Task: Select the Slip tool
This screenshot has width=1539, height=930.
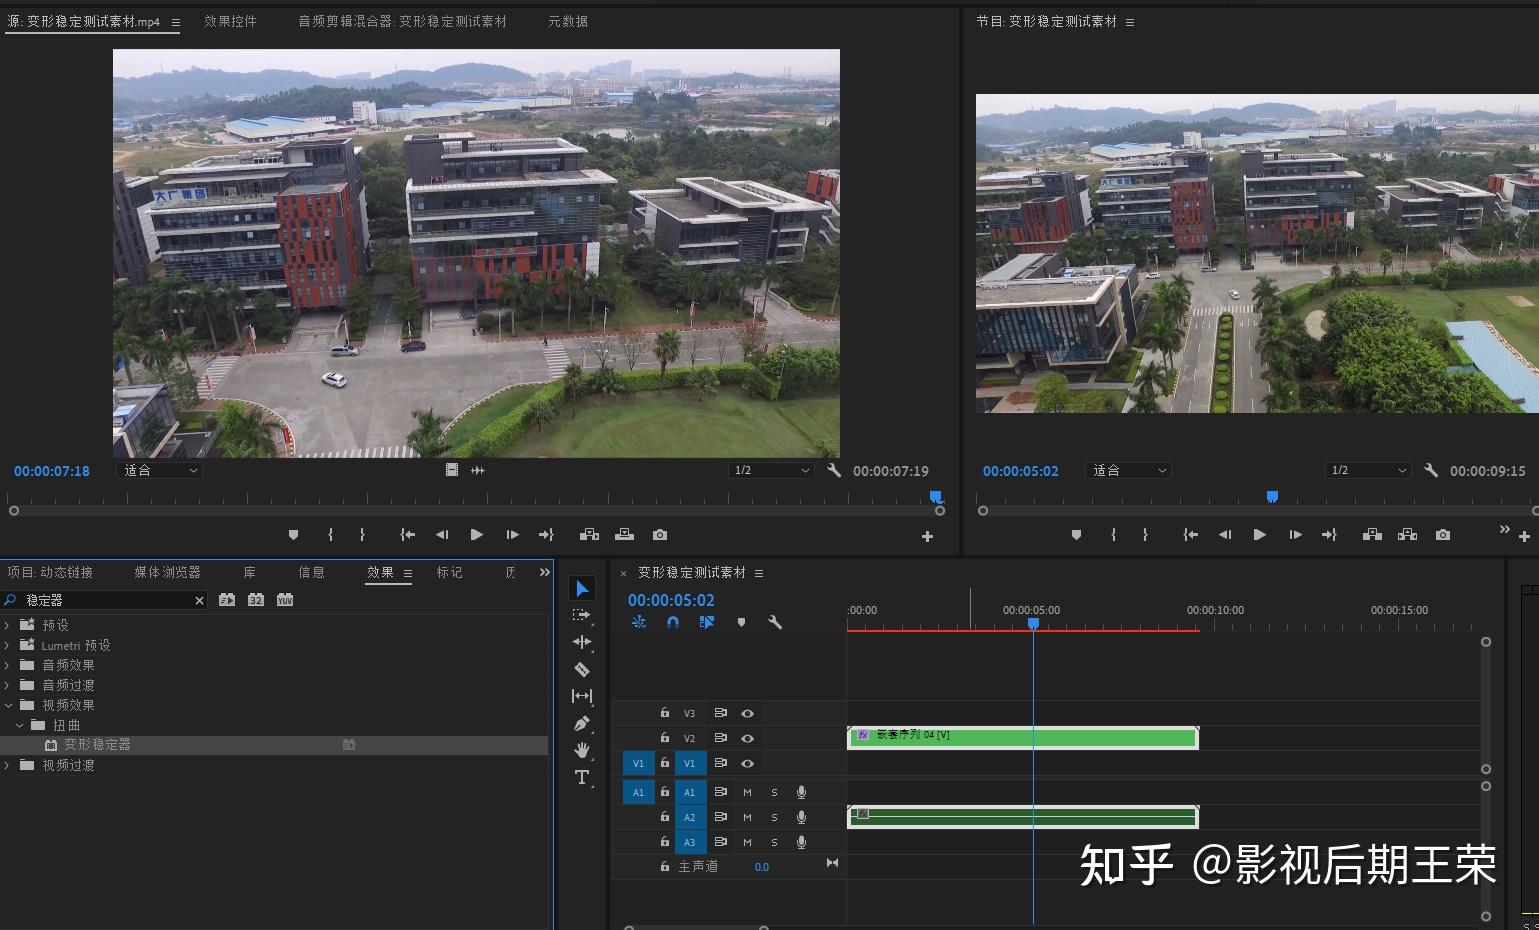Action: pos(582,696)
